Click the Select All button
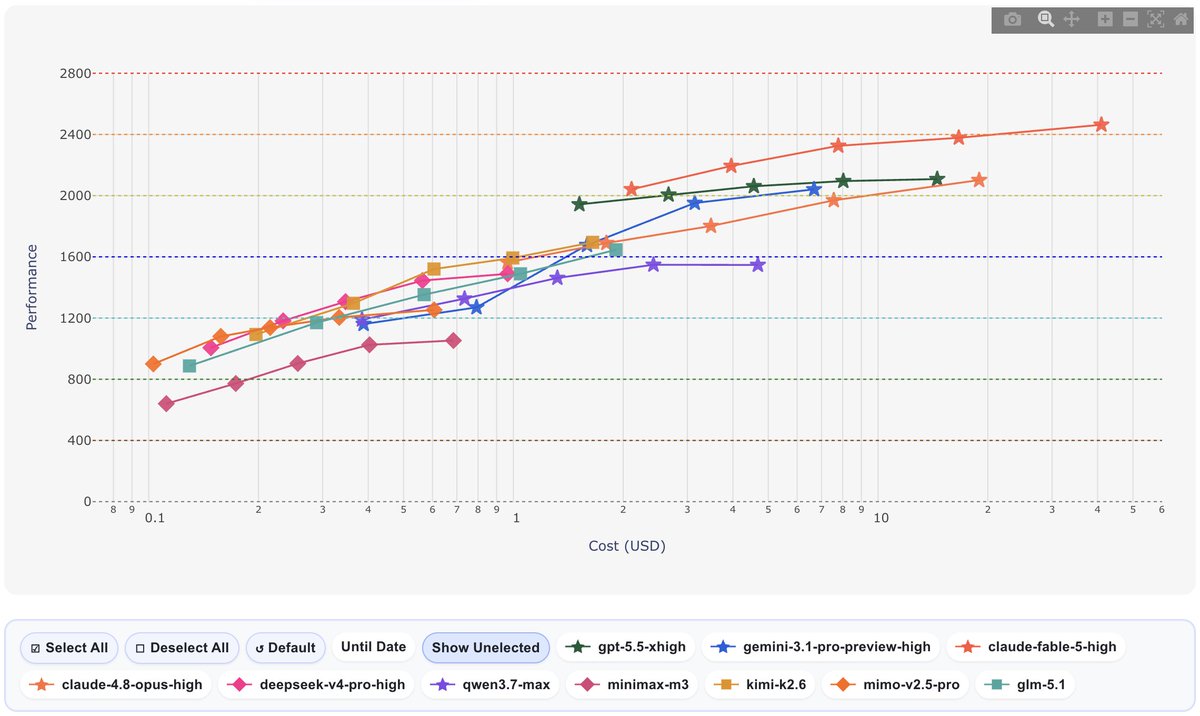The image size is (1200, 716). coord(69,647)
